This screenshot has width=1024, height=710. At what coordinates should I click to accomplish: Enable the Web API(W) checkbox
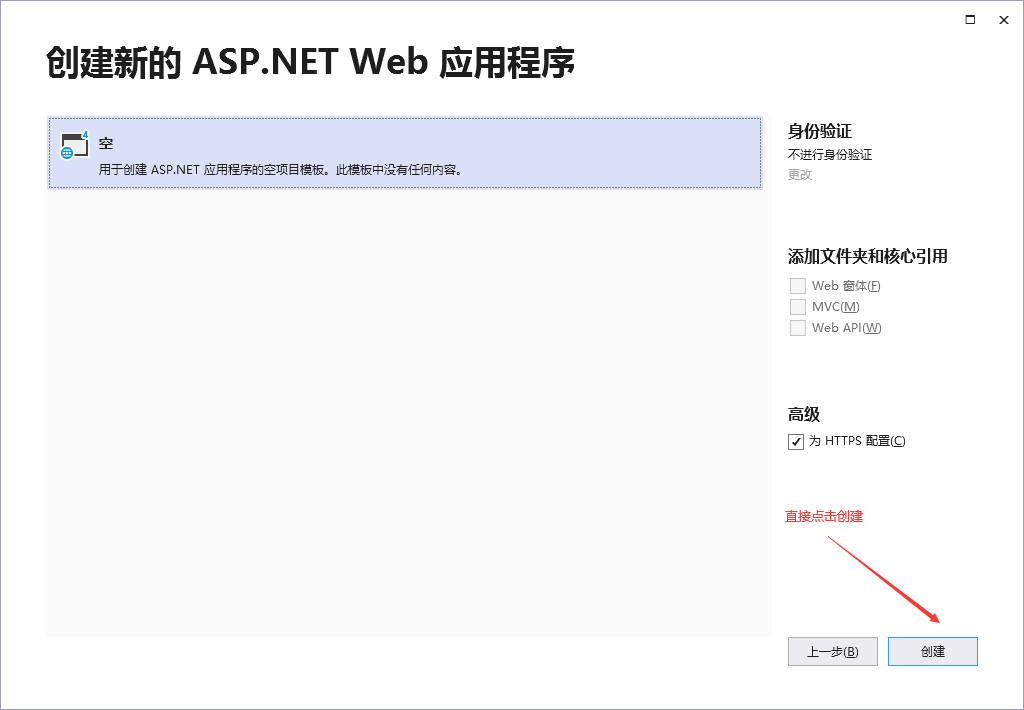click(x=797, y=327)
